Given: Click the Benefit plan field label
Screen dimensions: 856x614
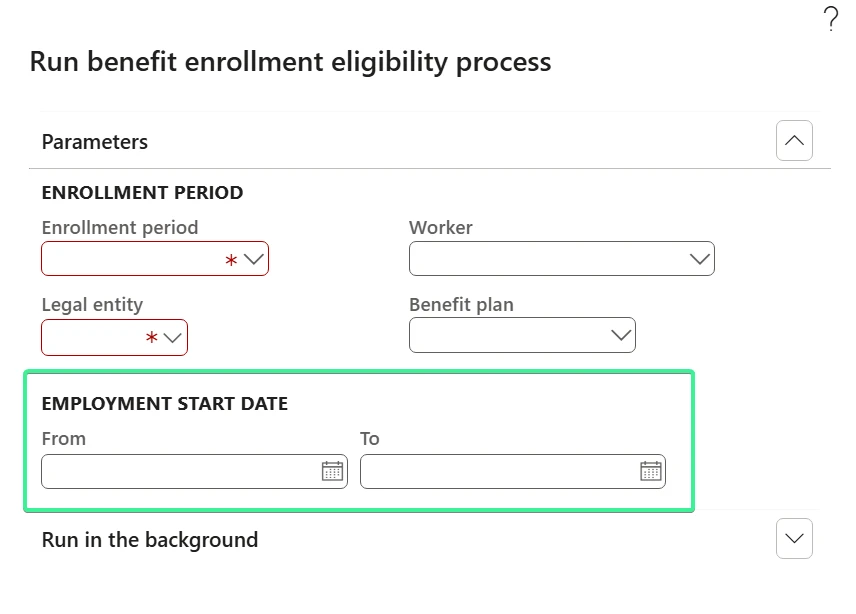Looking at the screenshot, I should (x=461, y=305).
